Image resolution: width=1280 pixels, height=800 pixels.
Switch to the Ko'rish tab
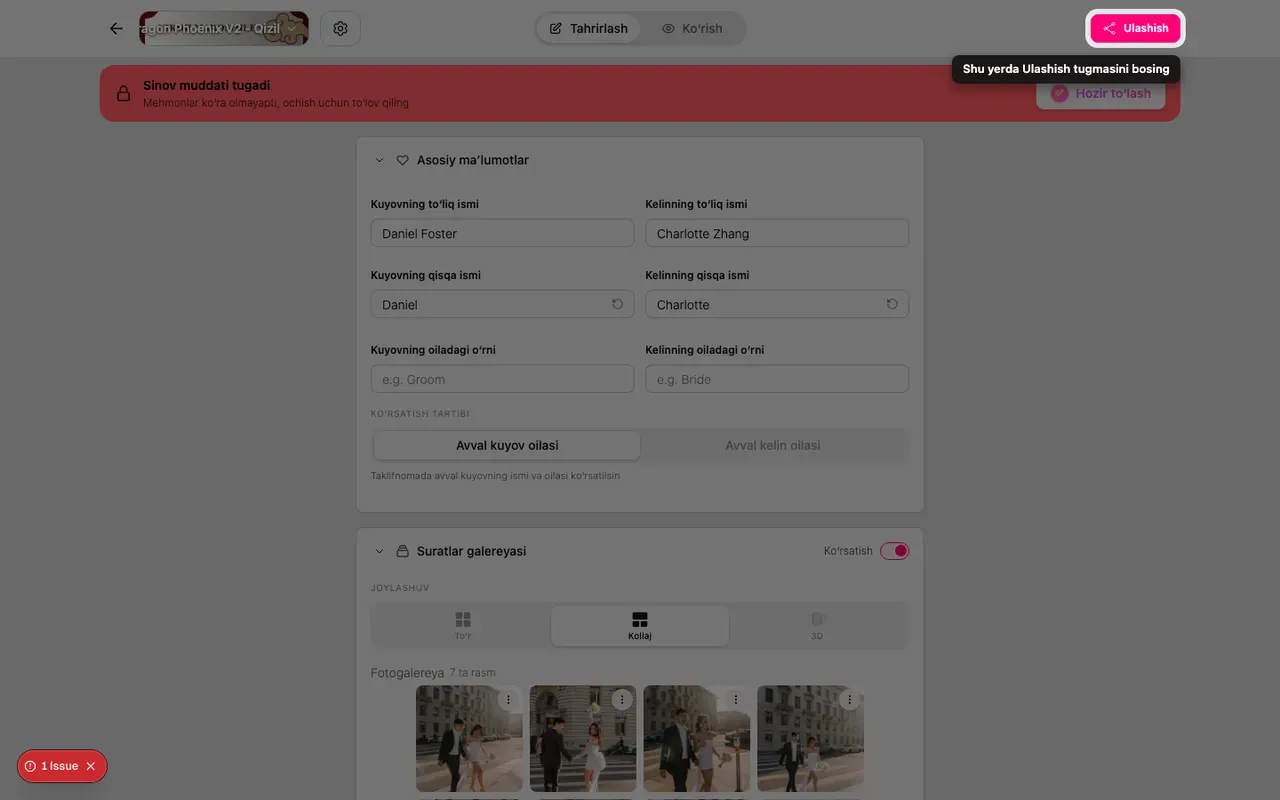[692, 28]
